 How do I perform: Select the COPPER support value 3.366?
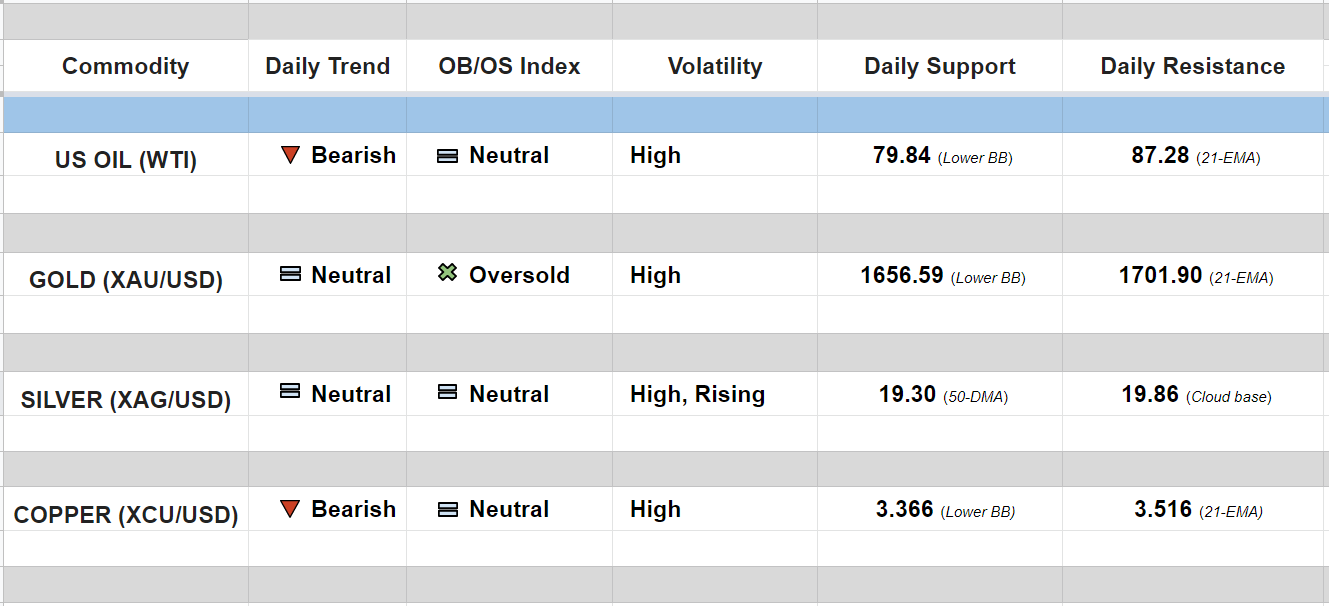905,510
